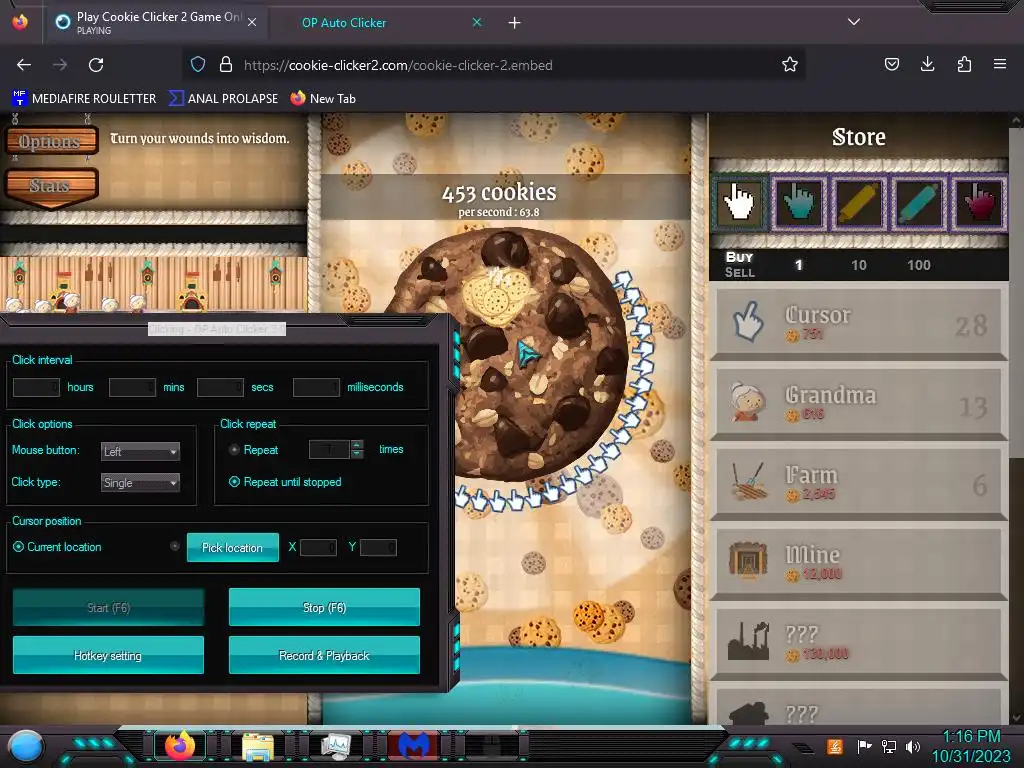
Task: Open the Click type dropdown
Action: [140, 483]
